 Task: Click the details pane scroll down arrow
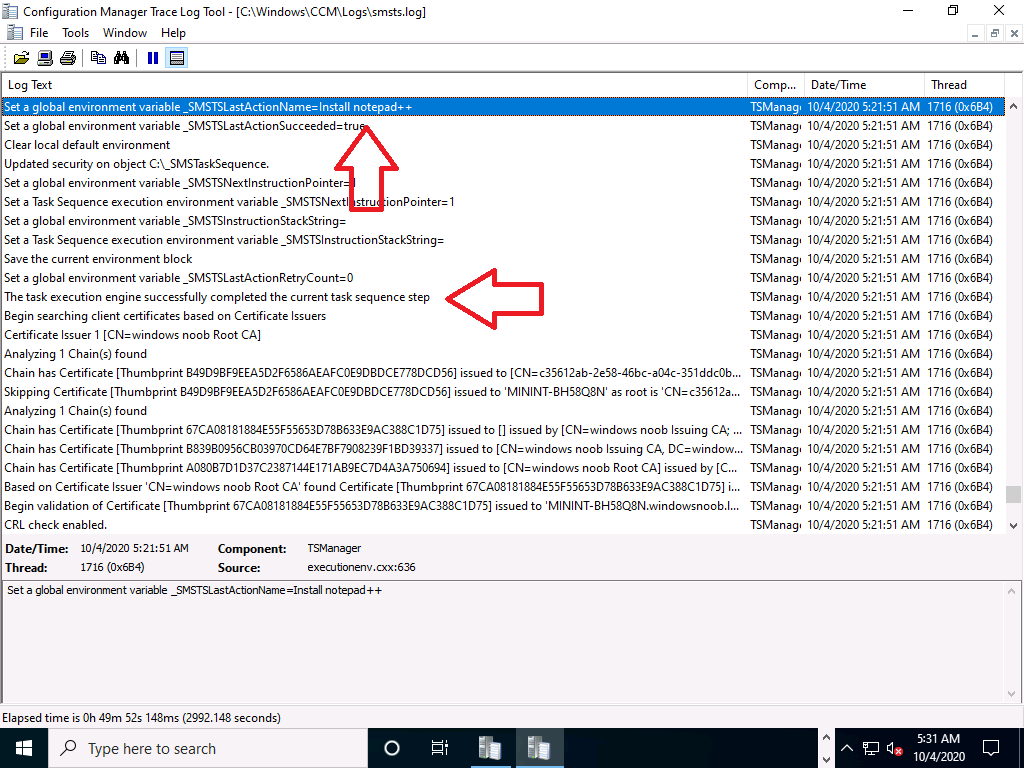pyautogui.click(x=1014, y=694)
